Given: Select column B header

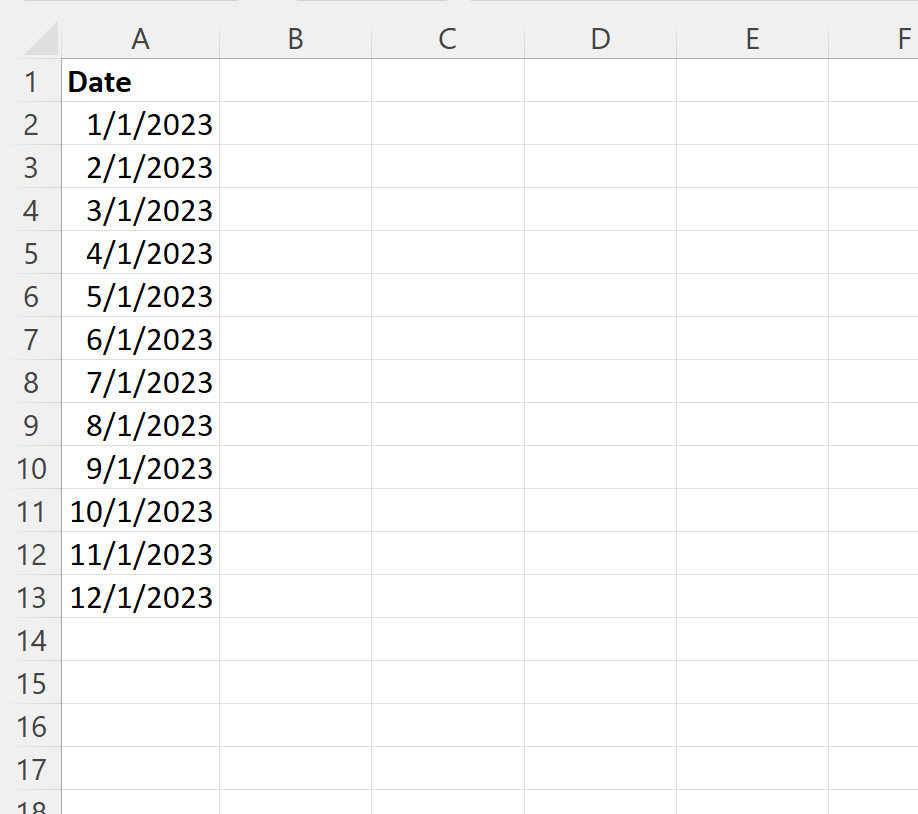Looking at the screenshot, I should [294, 39].
